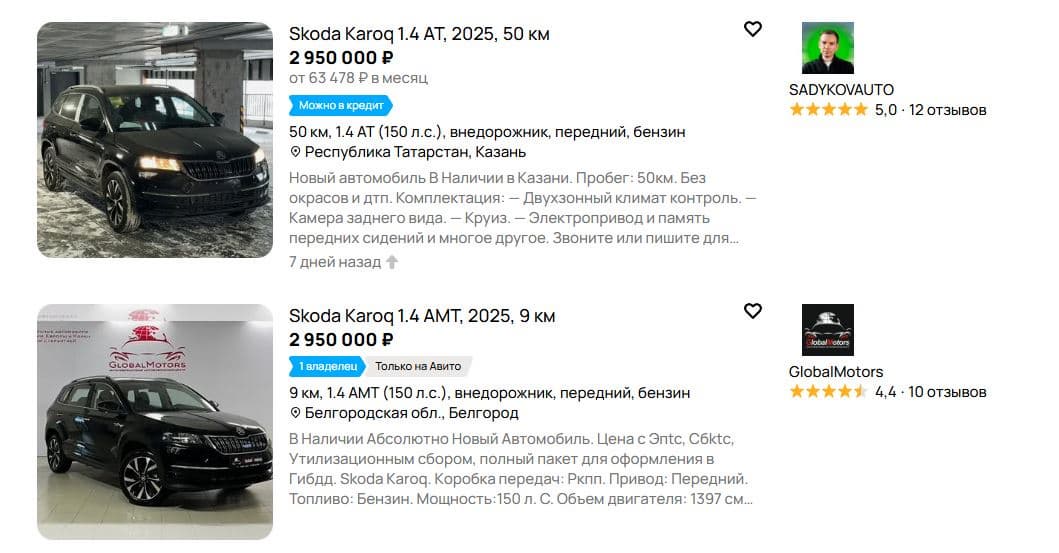Open SADYKOVAUTO seller avatar

point(827,48)
